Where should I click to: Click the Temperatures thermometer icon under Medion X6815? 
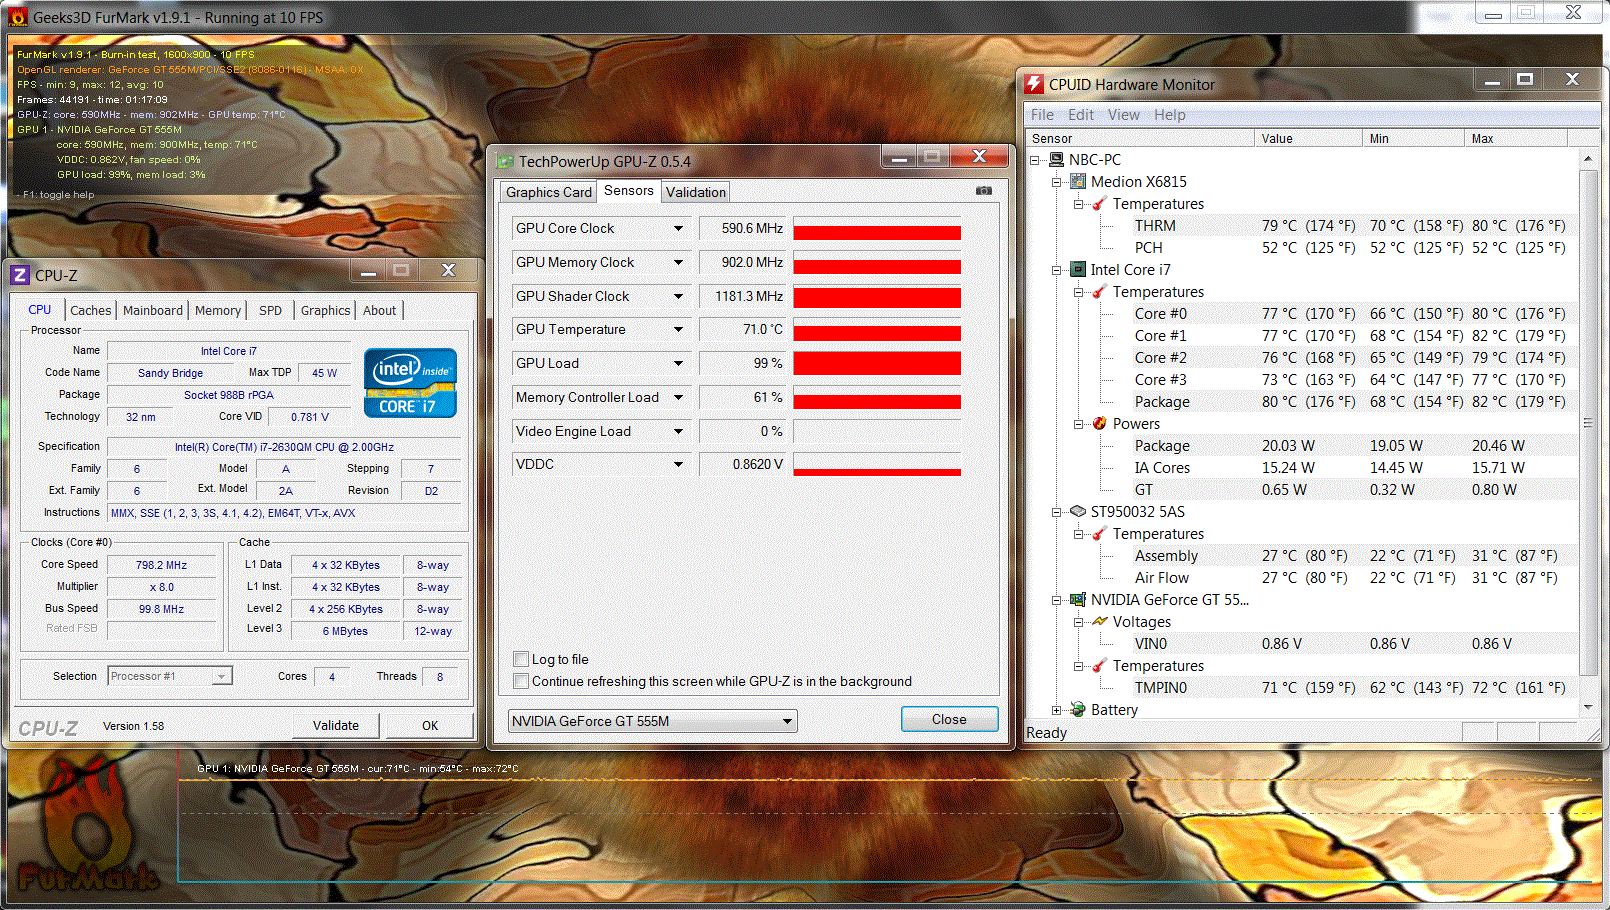[x=1100, y=203]
